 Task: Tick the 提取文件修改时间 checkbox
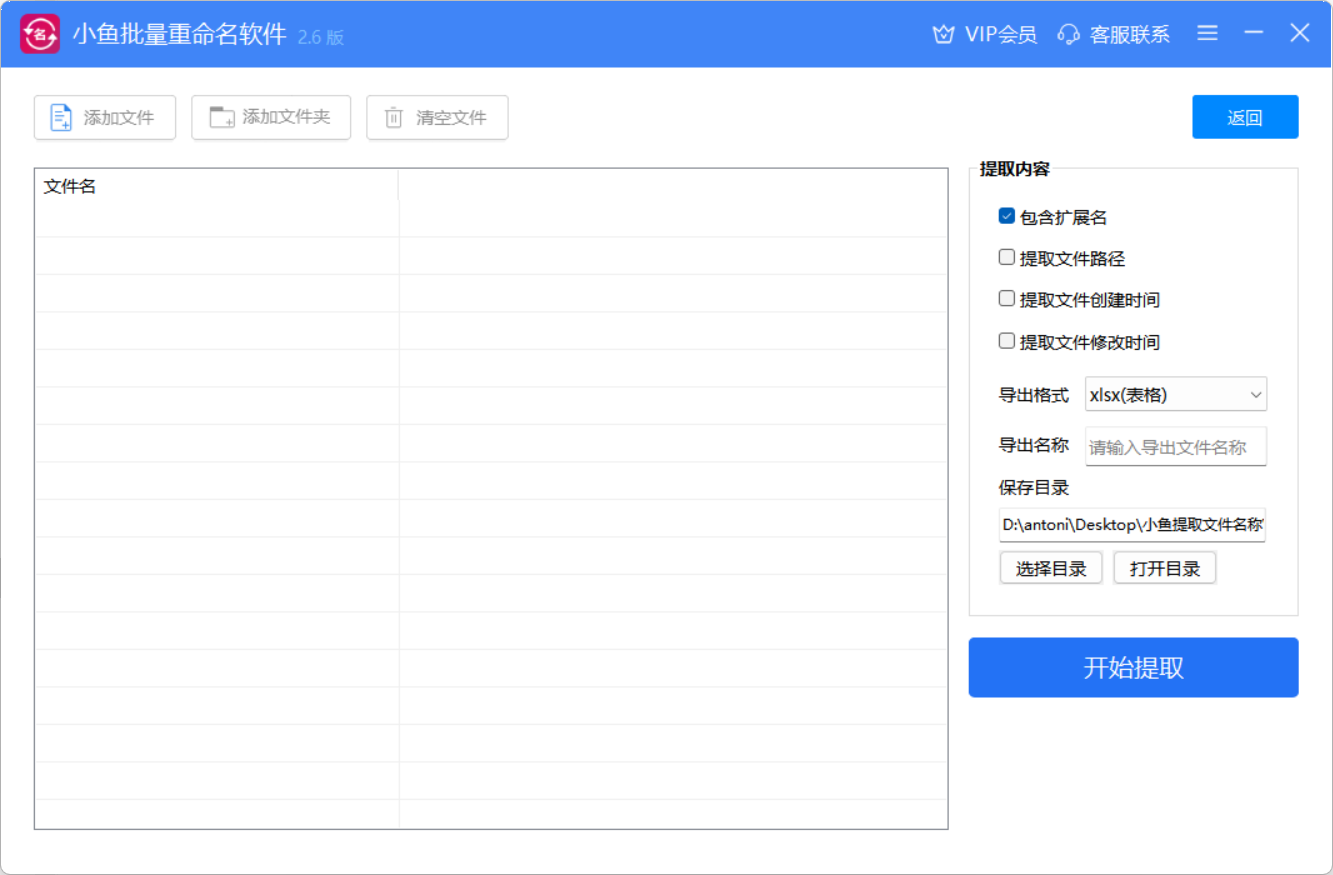[x=1007, y=341]
